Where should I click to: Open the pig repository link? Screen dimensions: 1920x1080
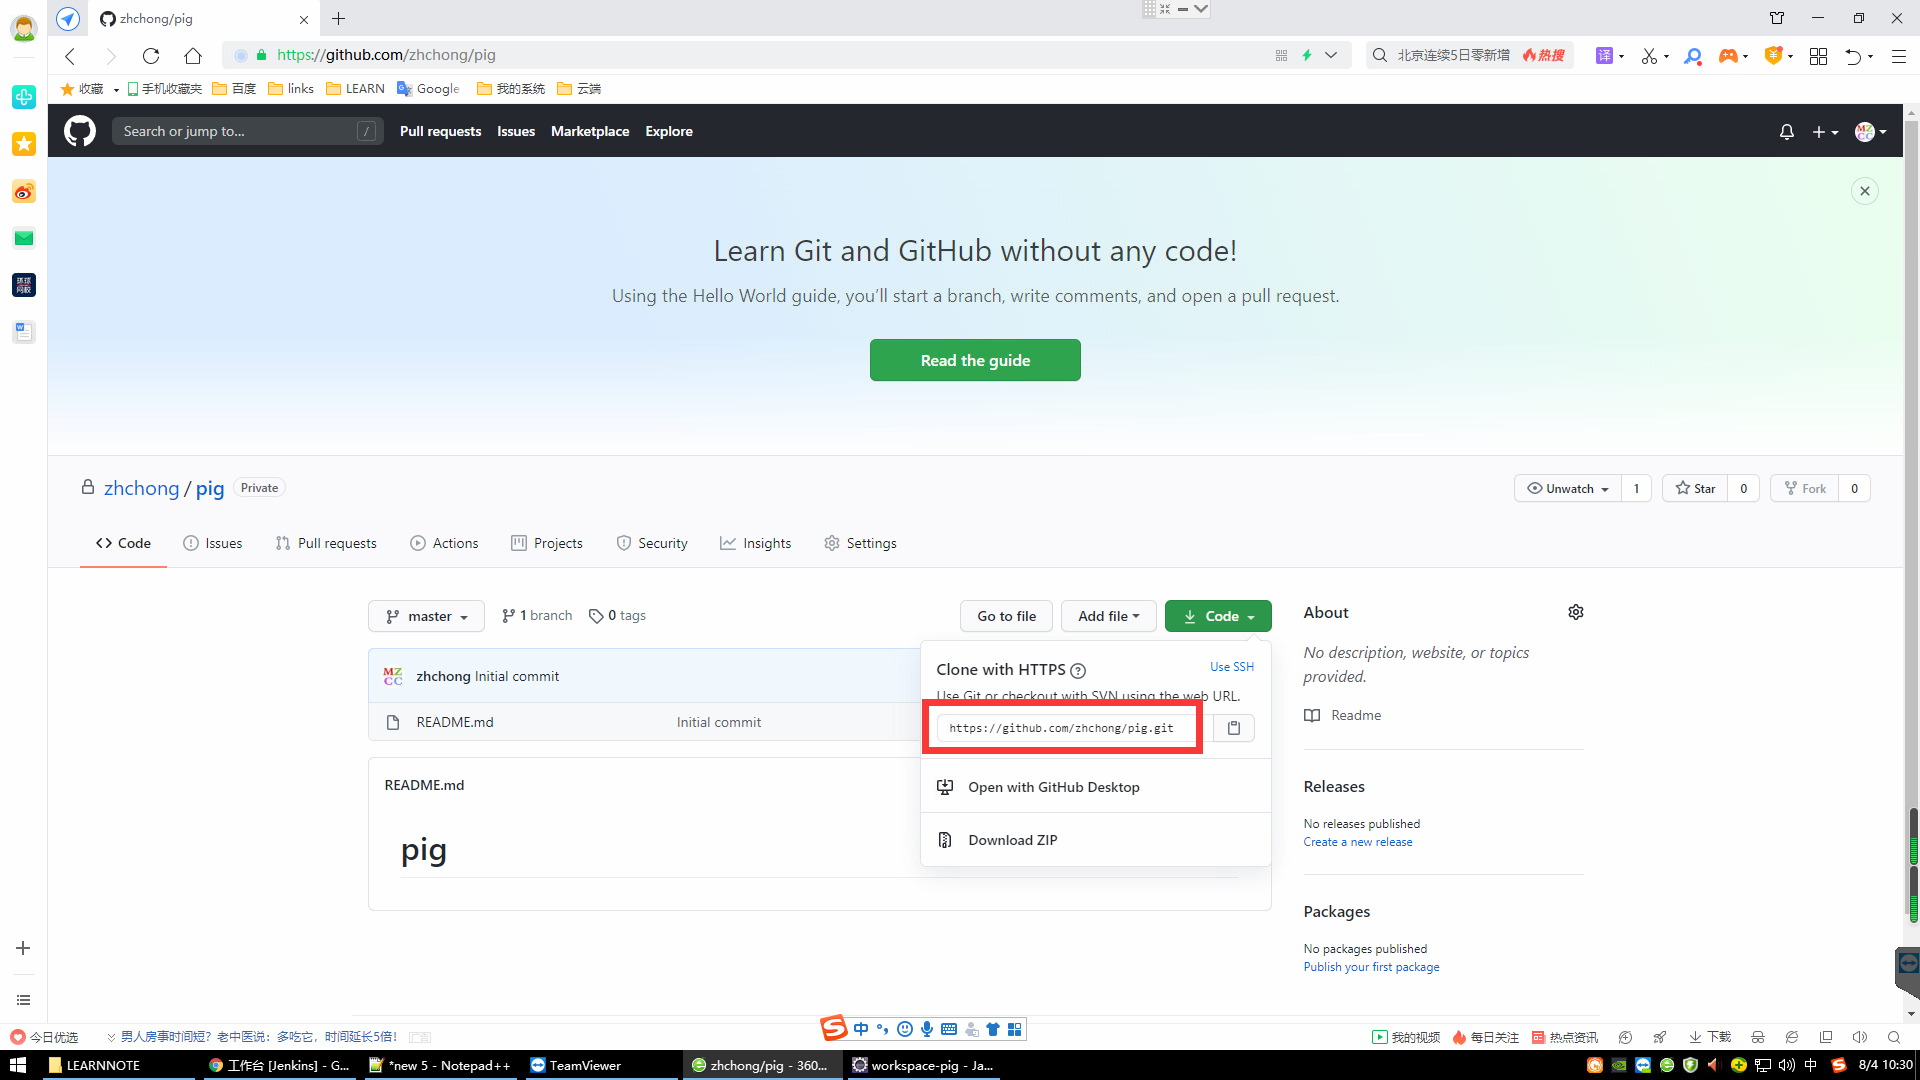pos(210,488)
